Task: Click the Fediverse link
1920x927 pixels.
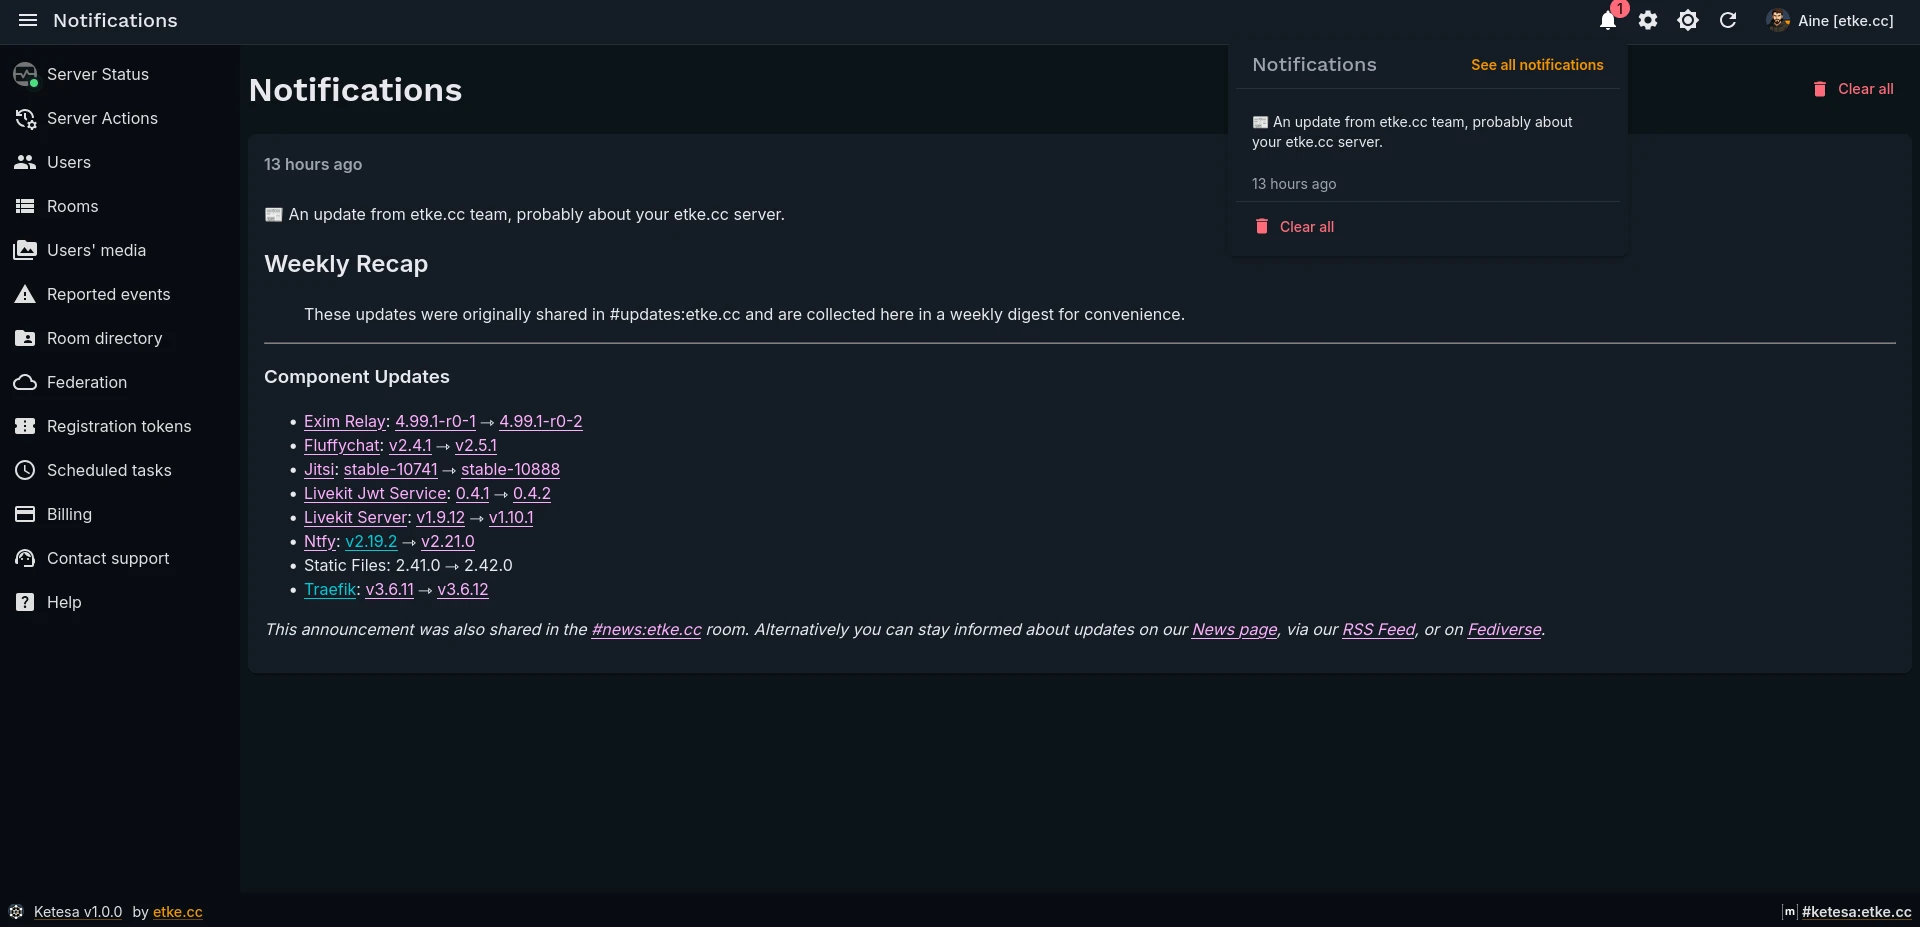Action: [x=1505, y=630]
